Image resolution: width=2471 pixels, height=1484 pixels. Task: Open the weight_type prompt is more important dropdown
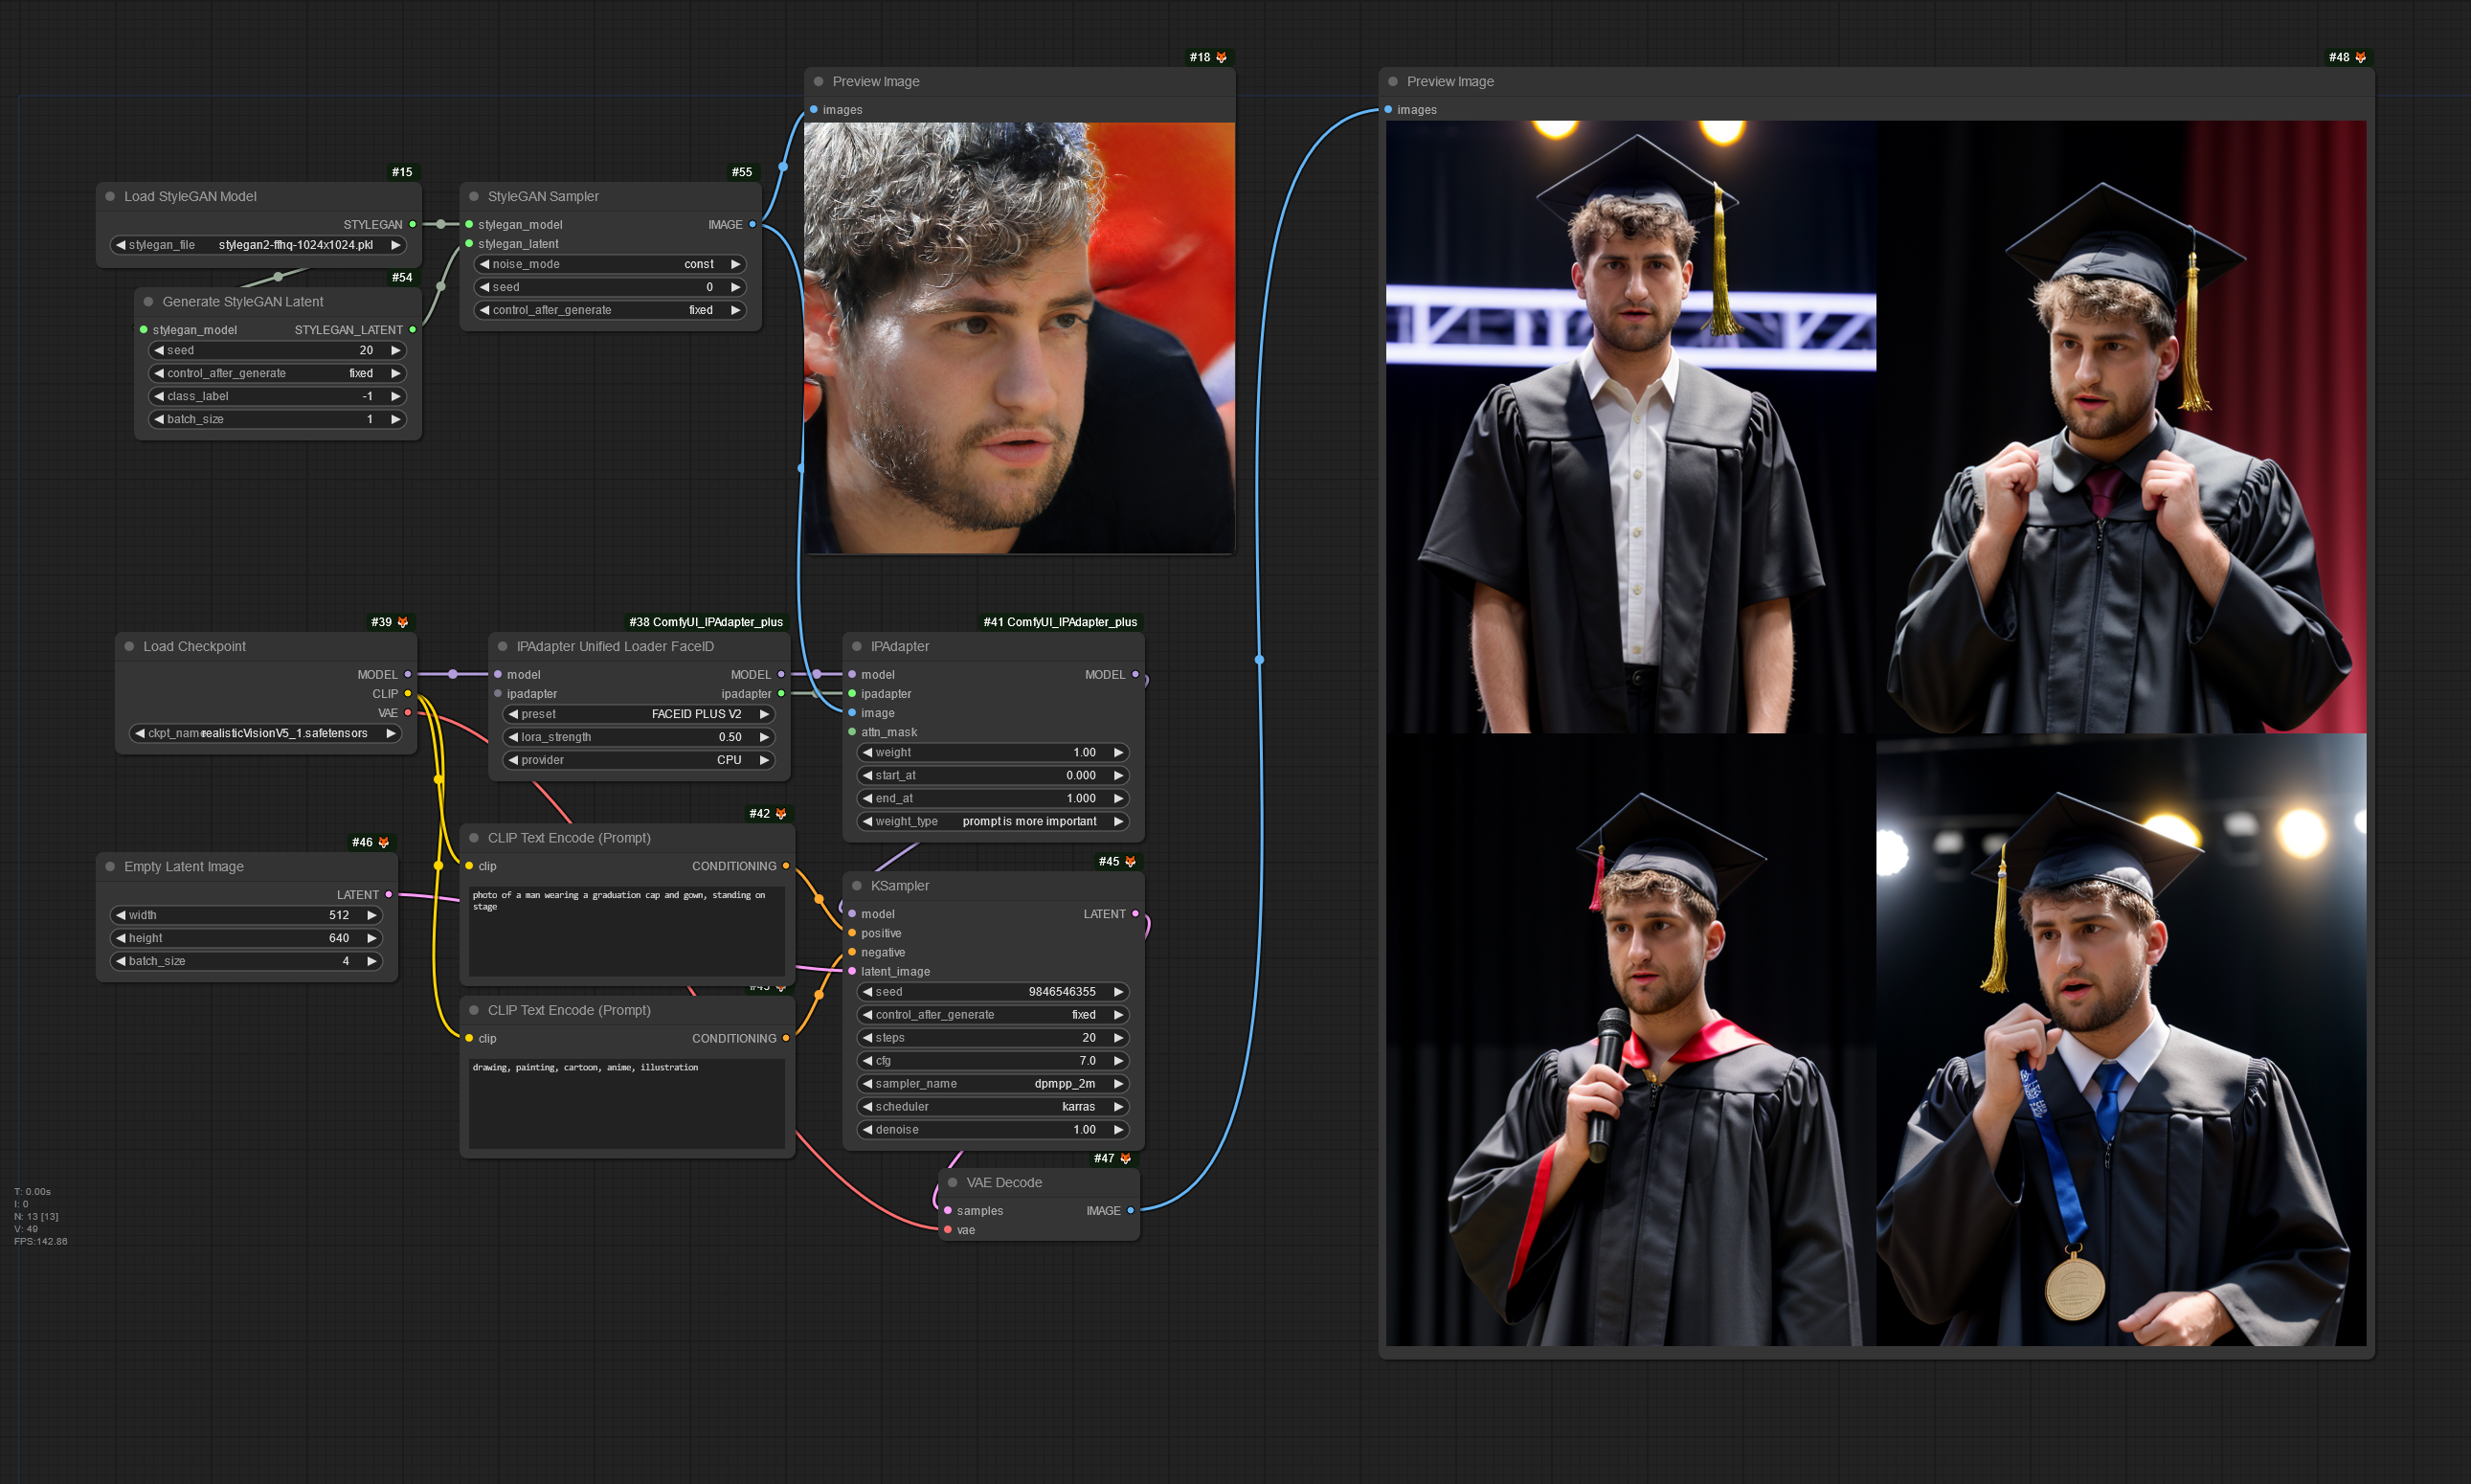993,822
